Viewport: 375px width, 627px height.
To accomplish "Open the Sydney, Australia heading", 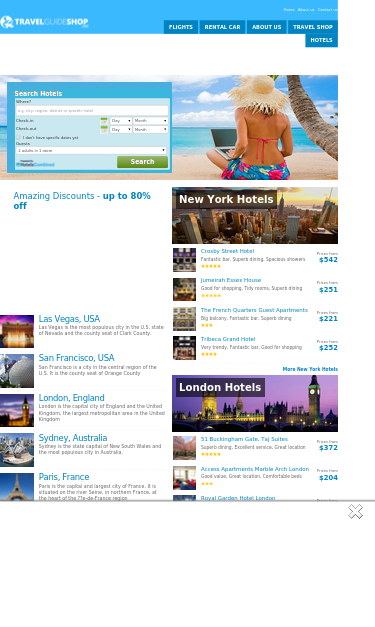I will pos(73,437).
